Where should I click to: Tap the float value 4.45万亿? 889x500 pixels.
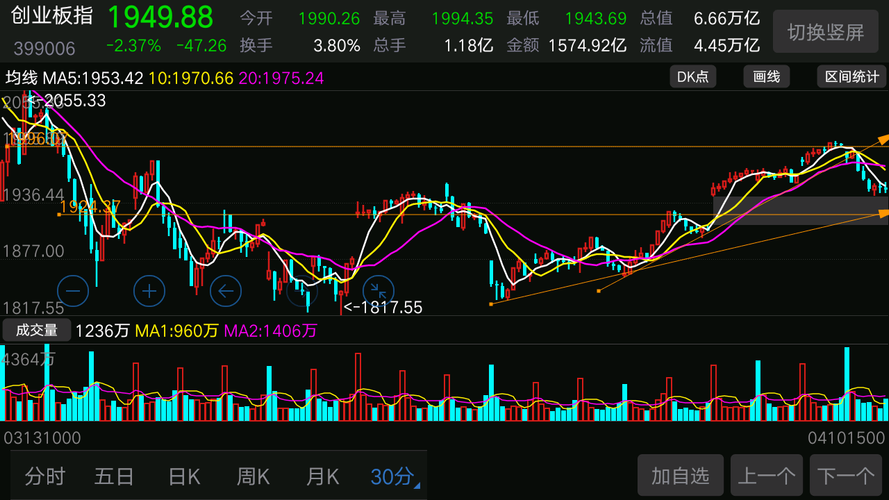click(727, 45)
